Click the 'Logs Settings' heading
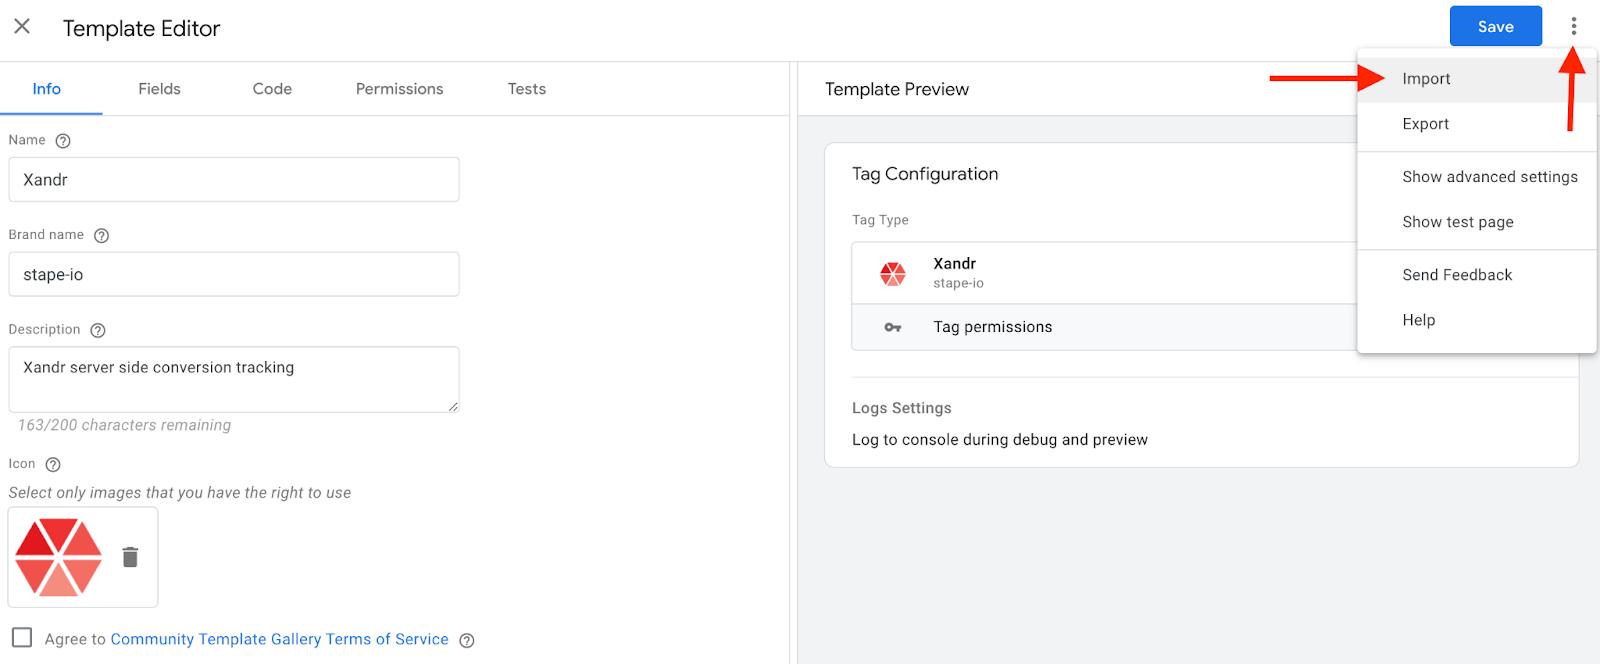 pos(902,408)
